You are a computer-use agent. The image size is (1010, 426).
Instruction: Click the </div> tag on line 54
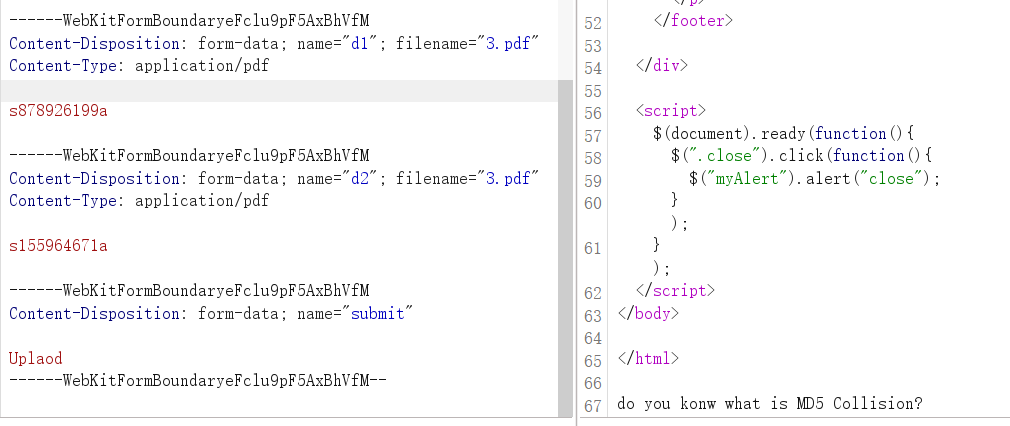(662, 65)
